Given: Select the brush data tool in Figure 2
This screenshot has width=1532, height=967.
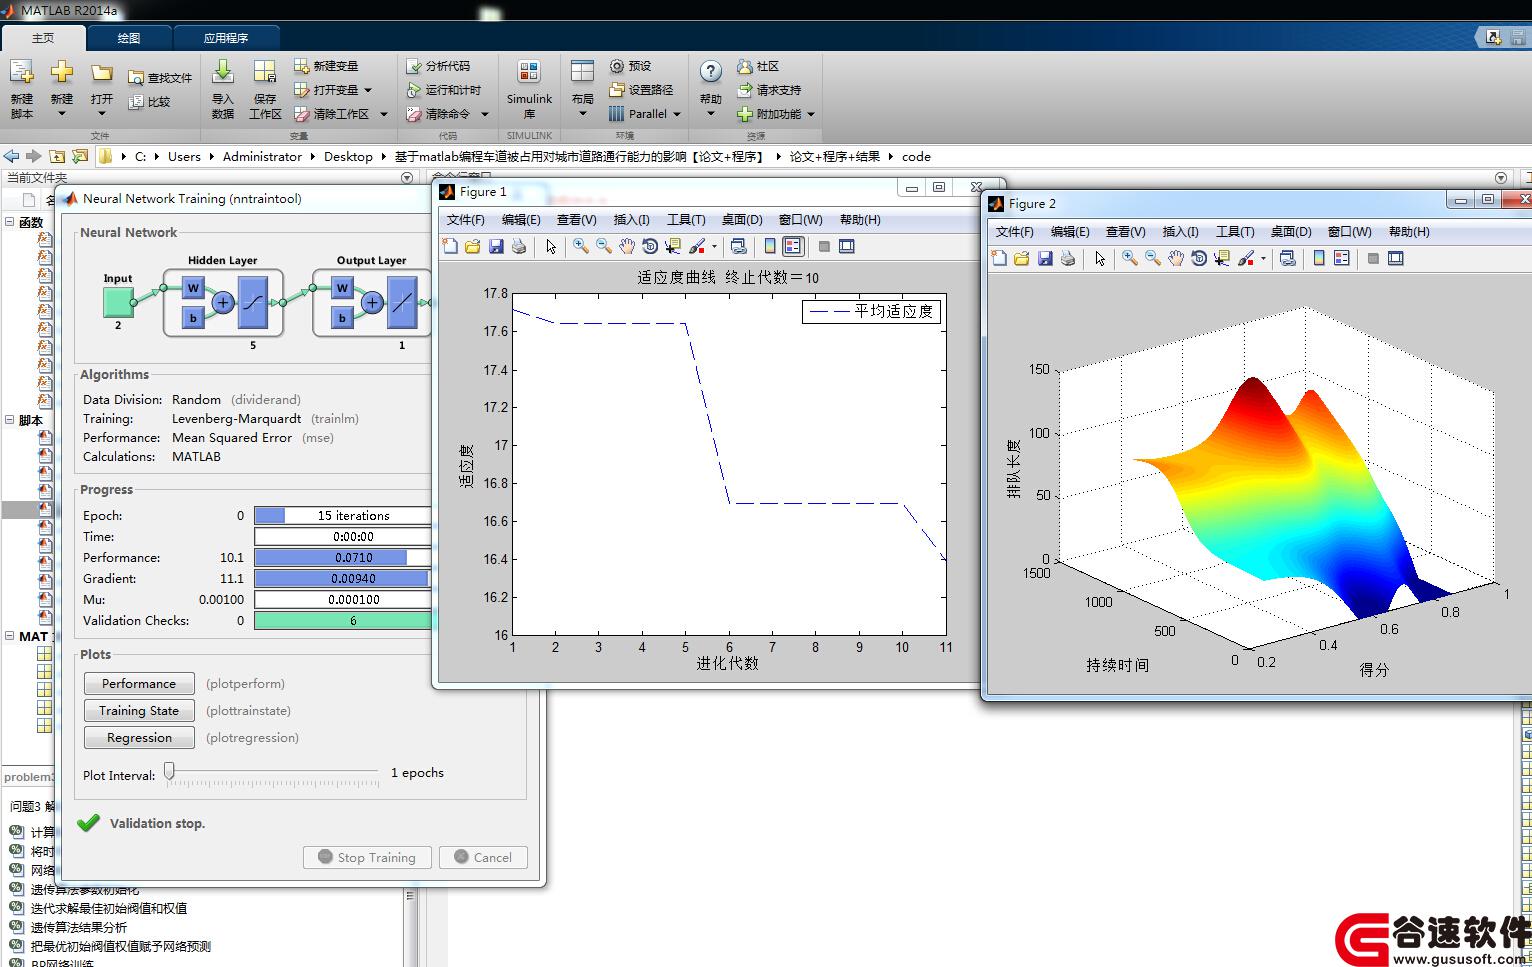Looking at the screenshot, I should pyautogui.click(x=1246, y=258).
